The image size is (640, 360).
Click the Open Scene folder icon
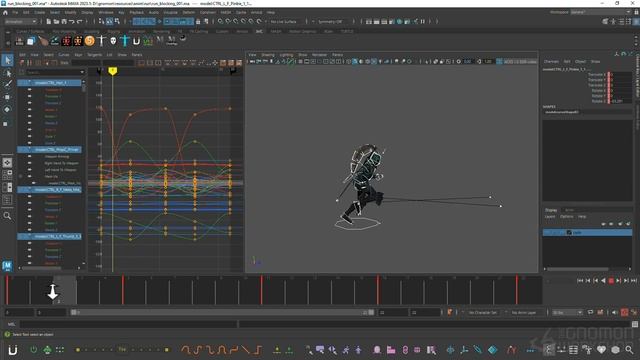pos(56,22)
